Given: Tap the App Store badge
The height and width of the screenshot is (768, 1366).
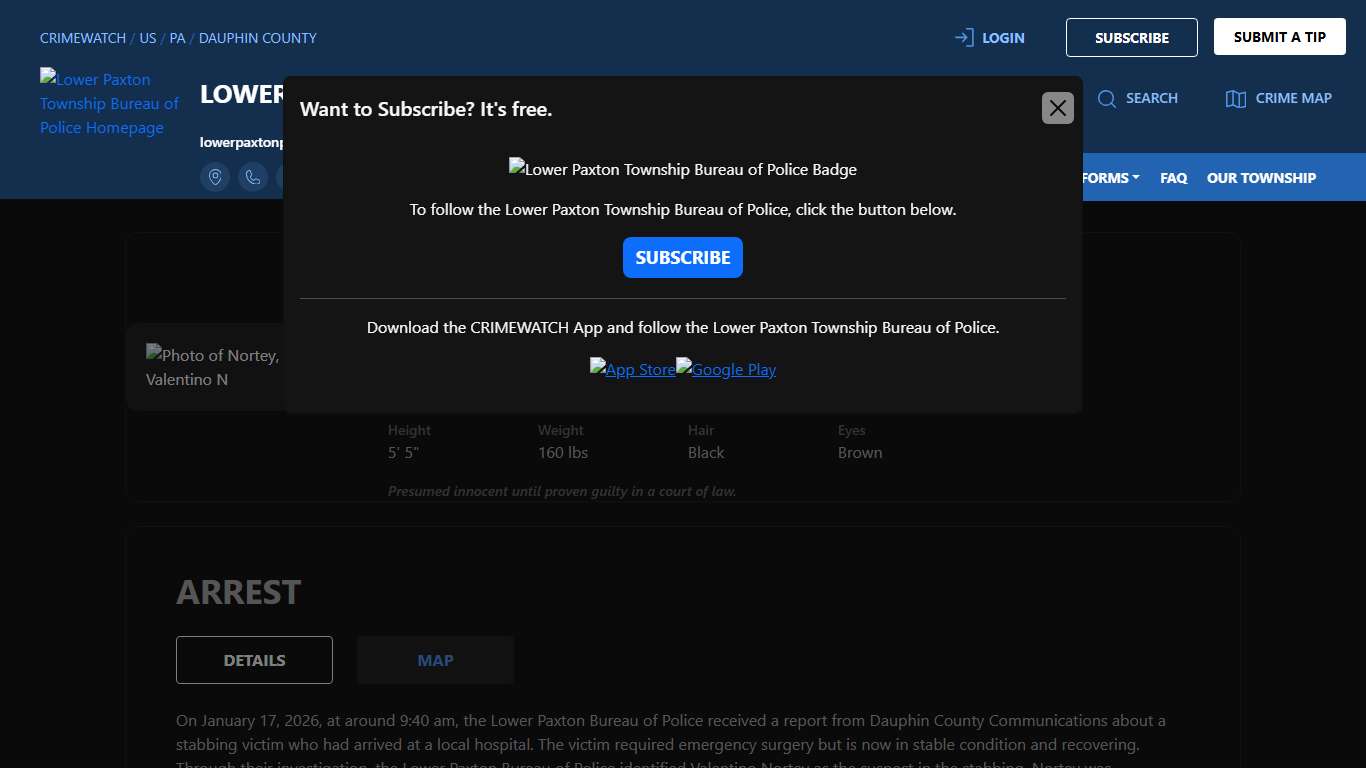Looking at the screenshot, I should [x=632, y=369].
